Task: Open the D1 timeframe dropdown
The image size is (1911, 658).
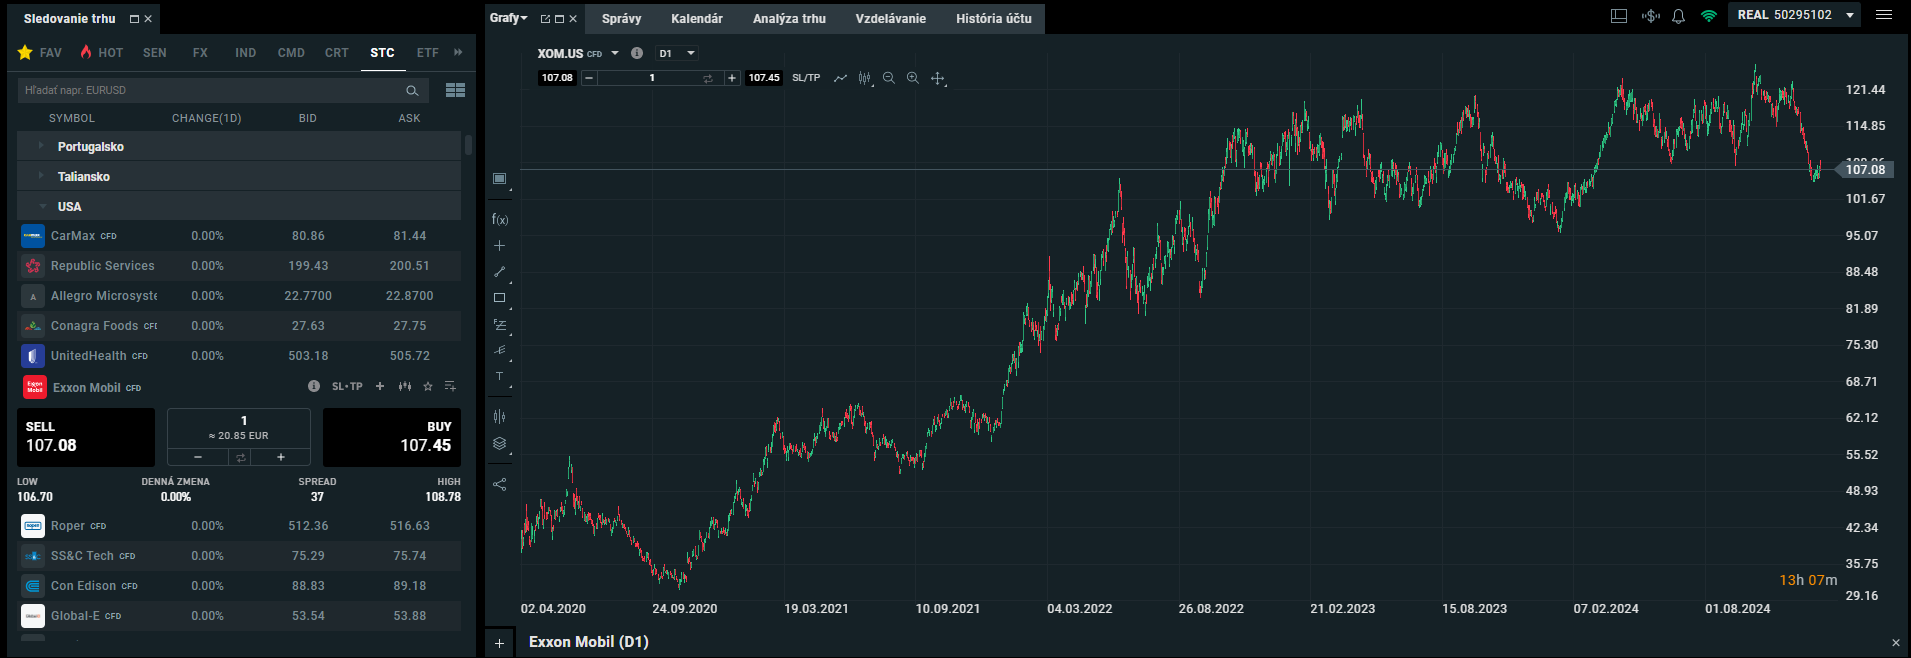Action: [x=677, y=53]
